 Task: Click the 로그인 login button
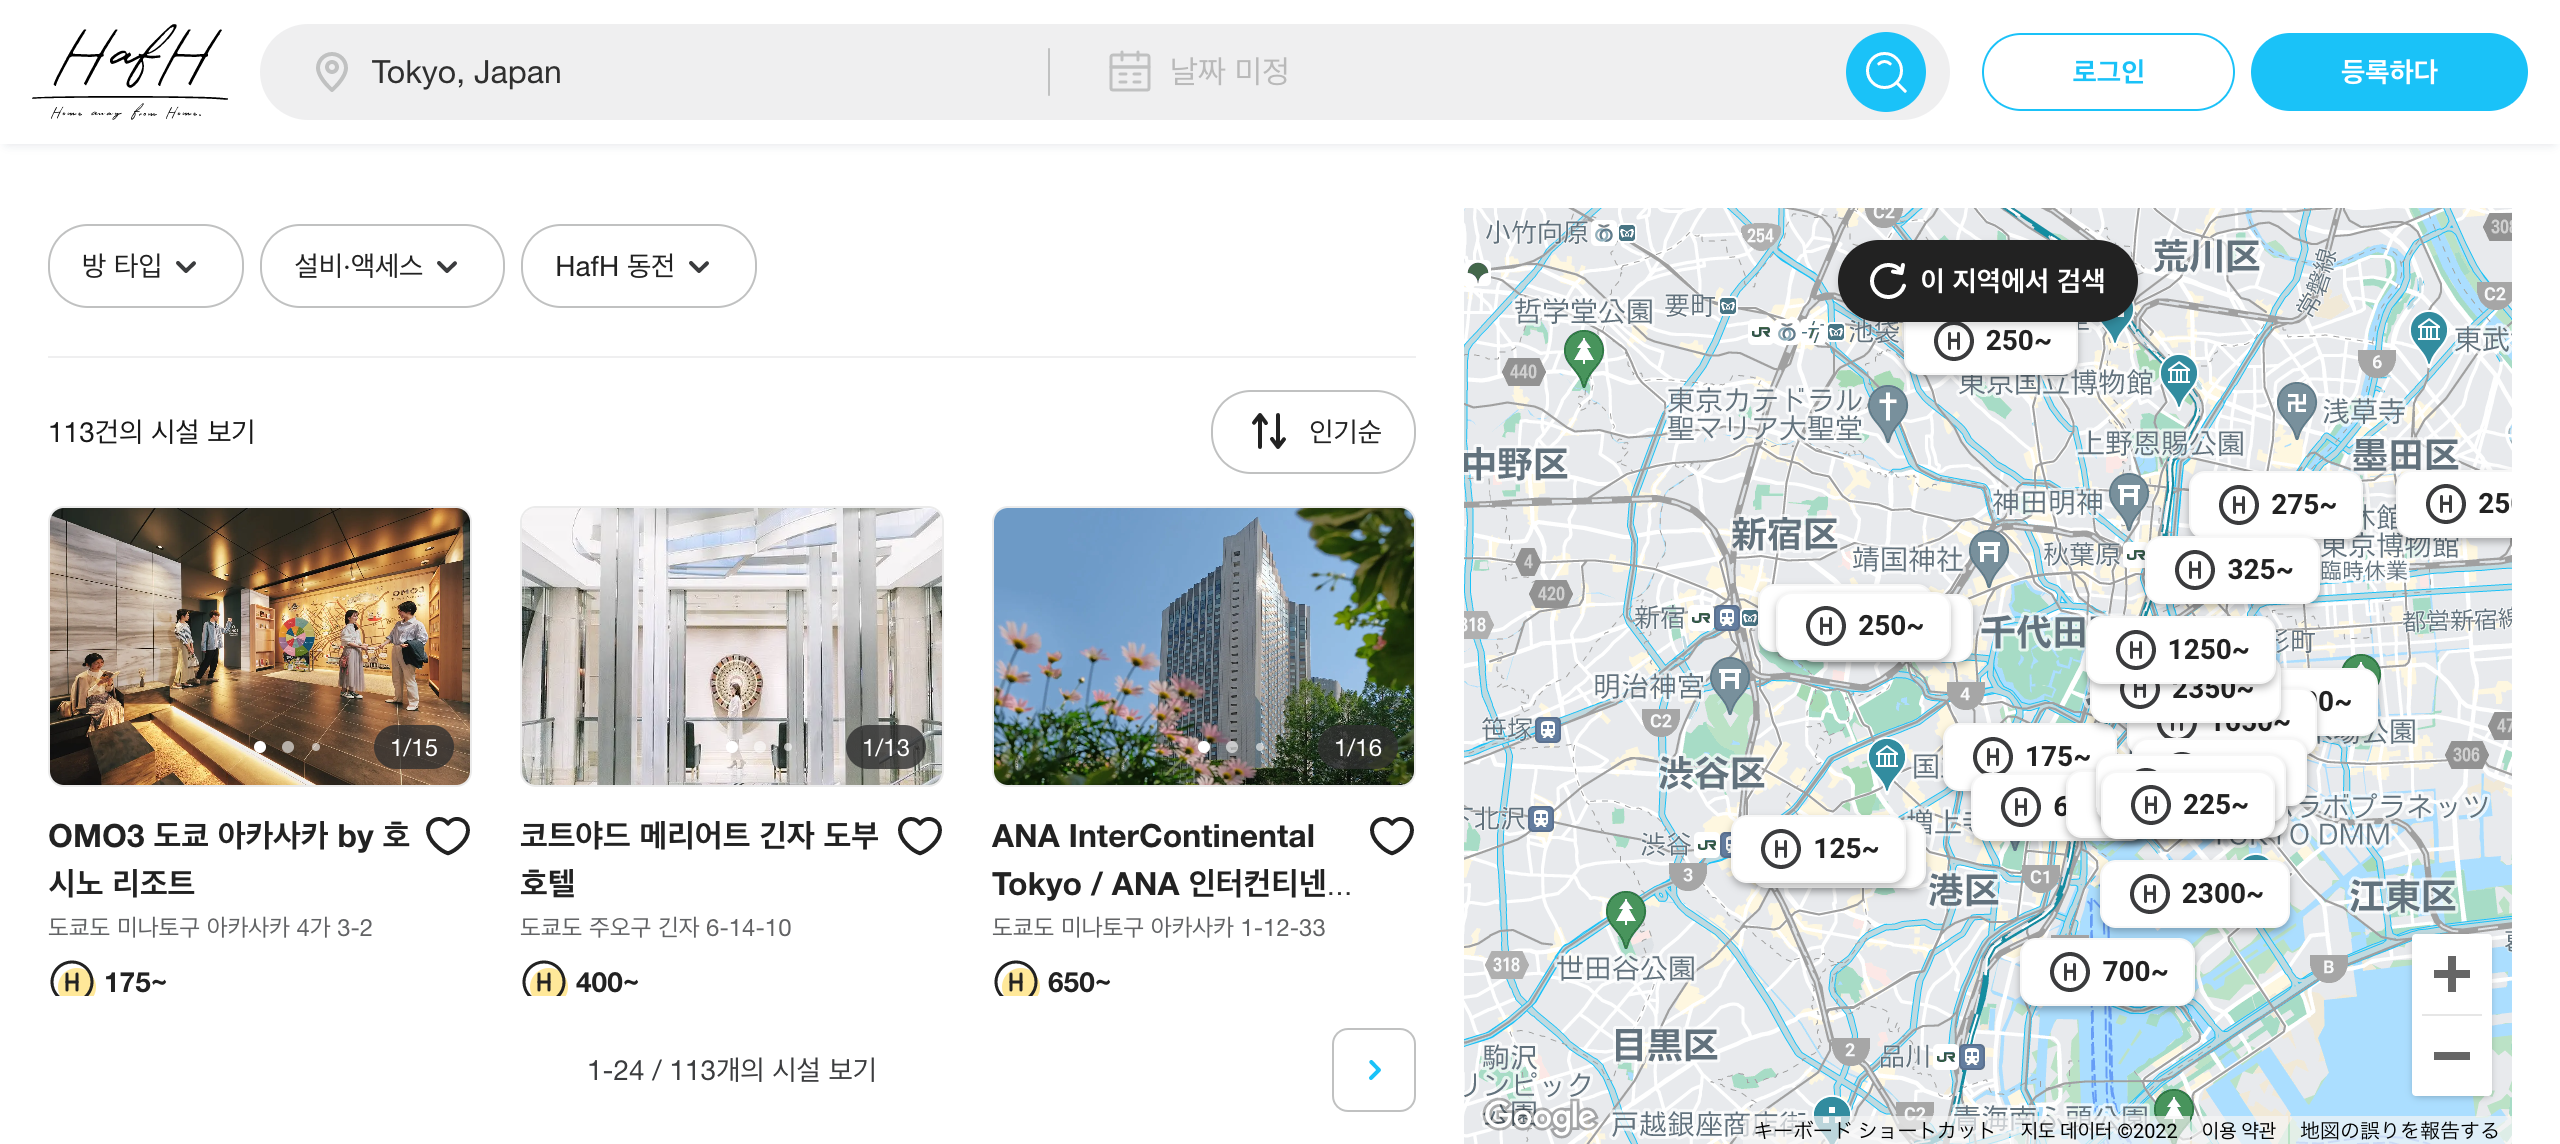(x=2107, y=72)
